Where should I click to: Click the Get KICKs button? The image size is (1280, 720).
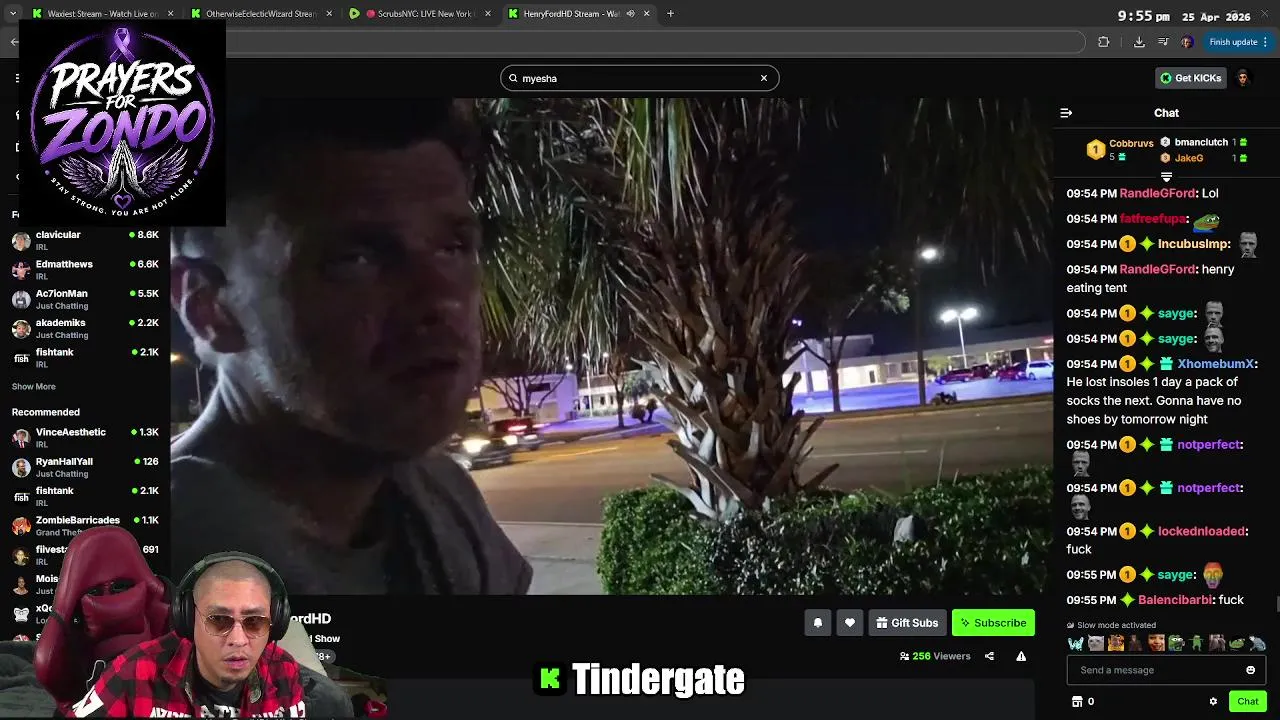pyautogui.click(x=1190, y=78)
